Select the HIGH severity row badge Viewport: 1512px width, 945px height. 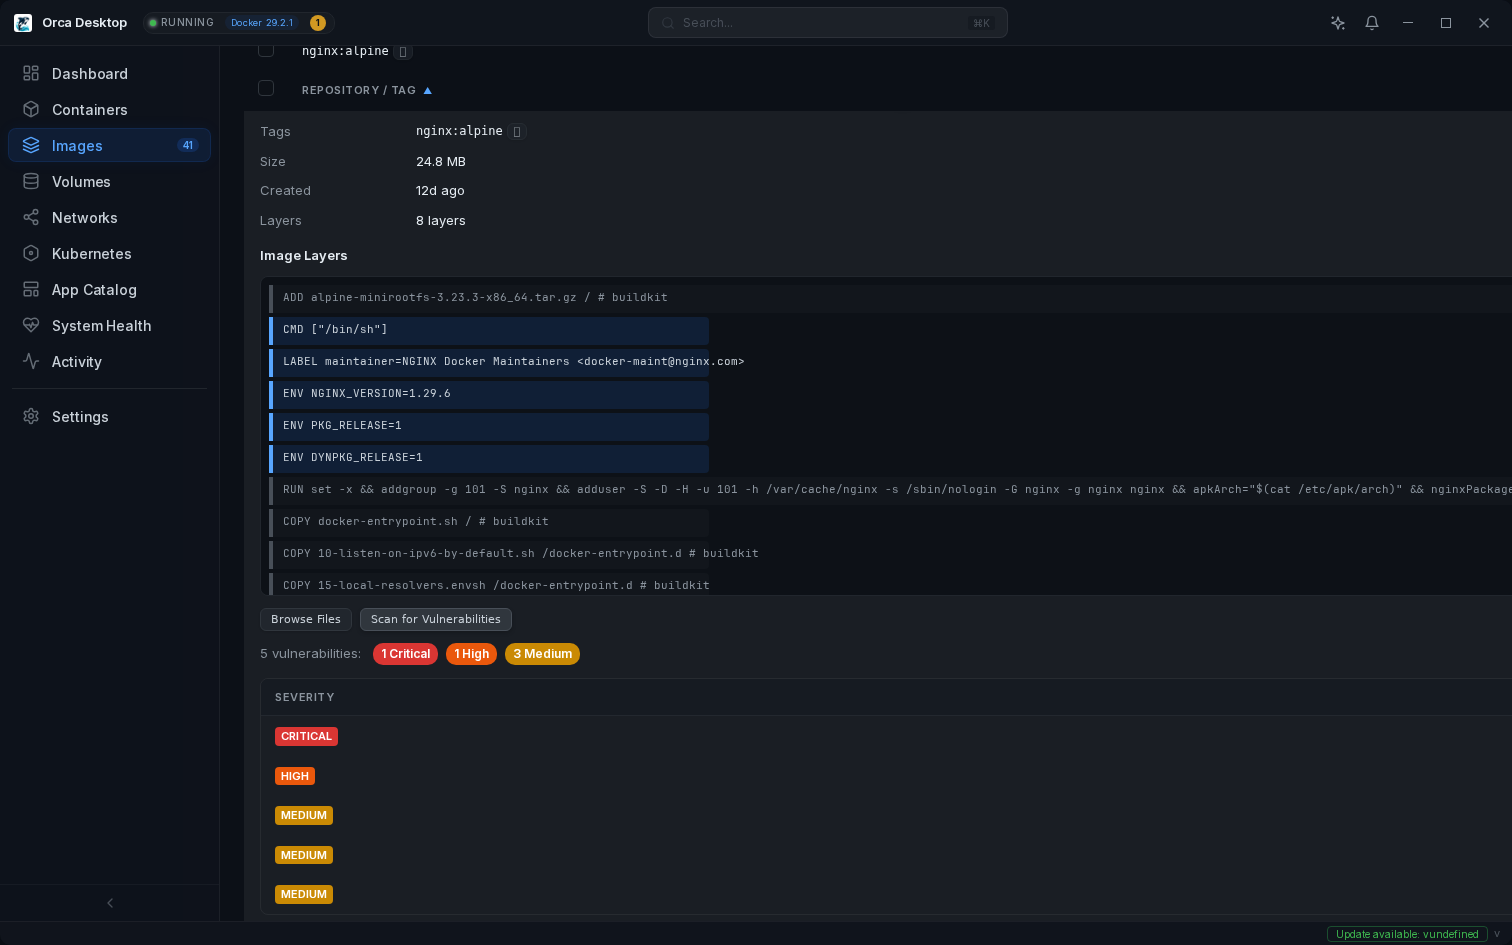pos(295,776)
